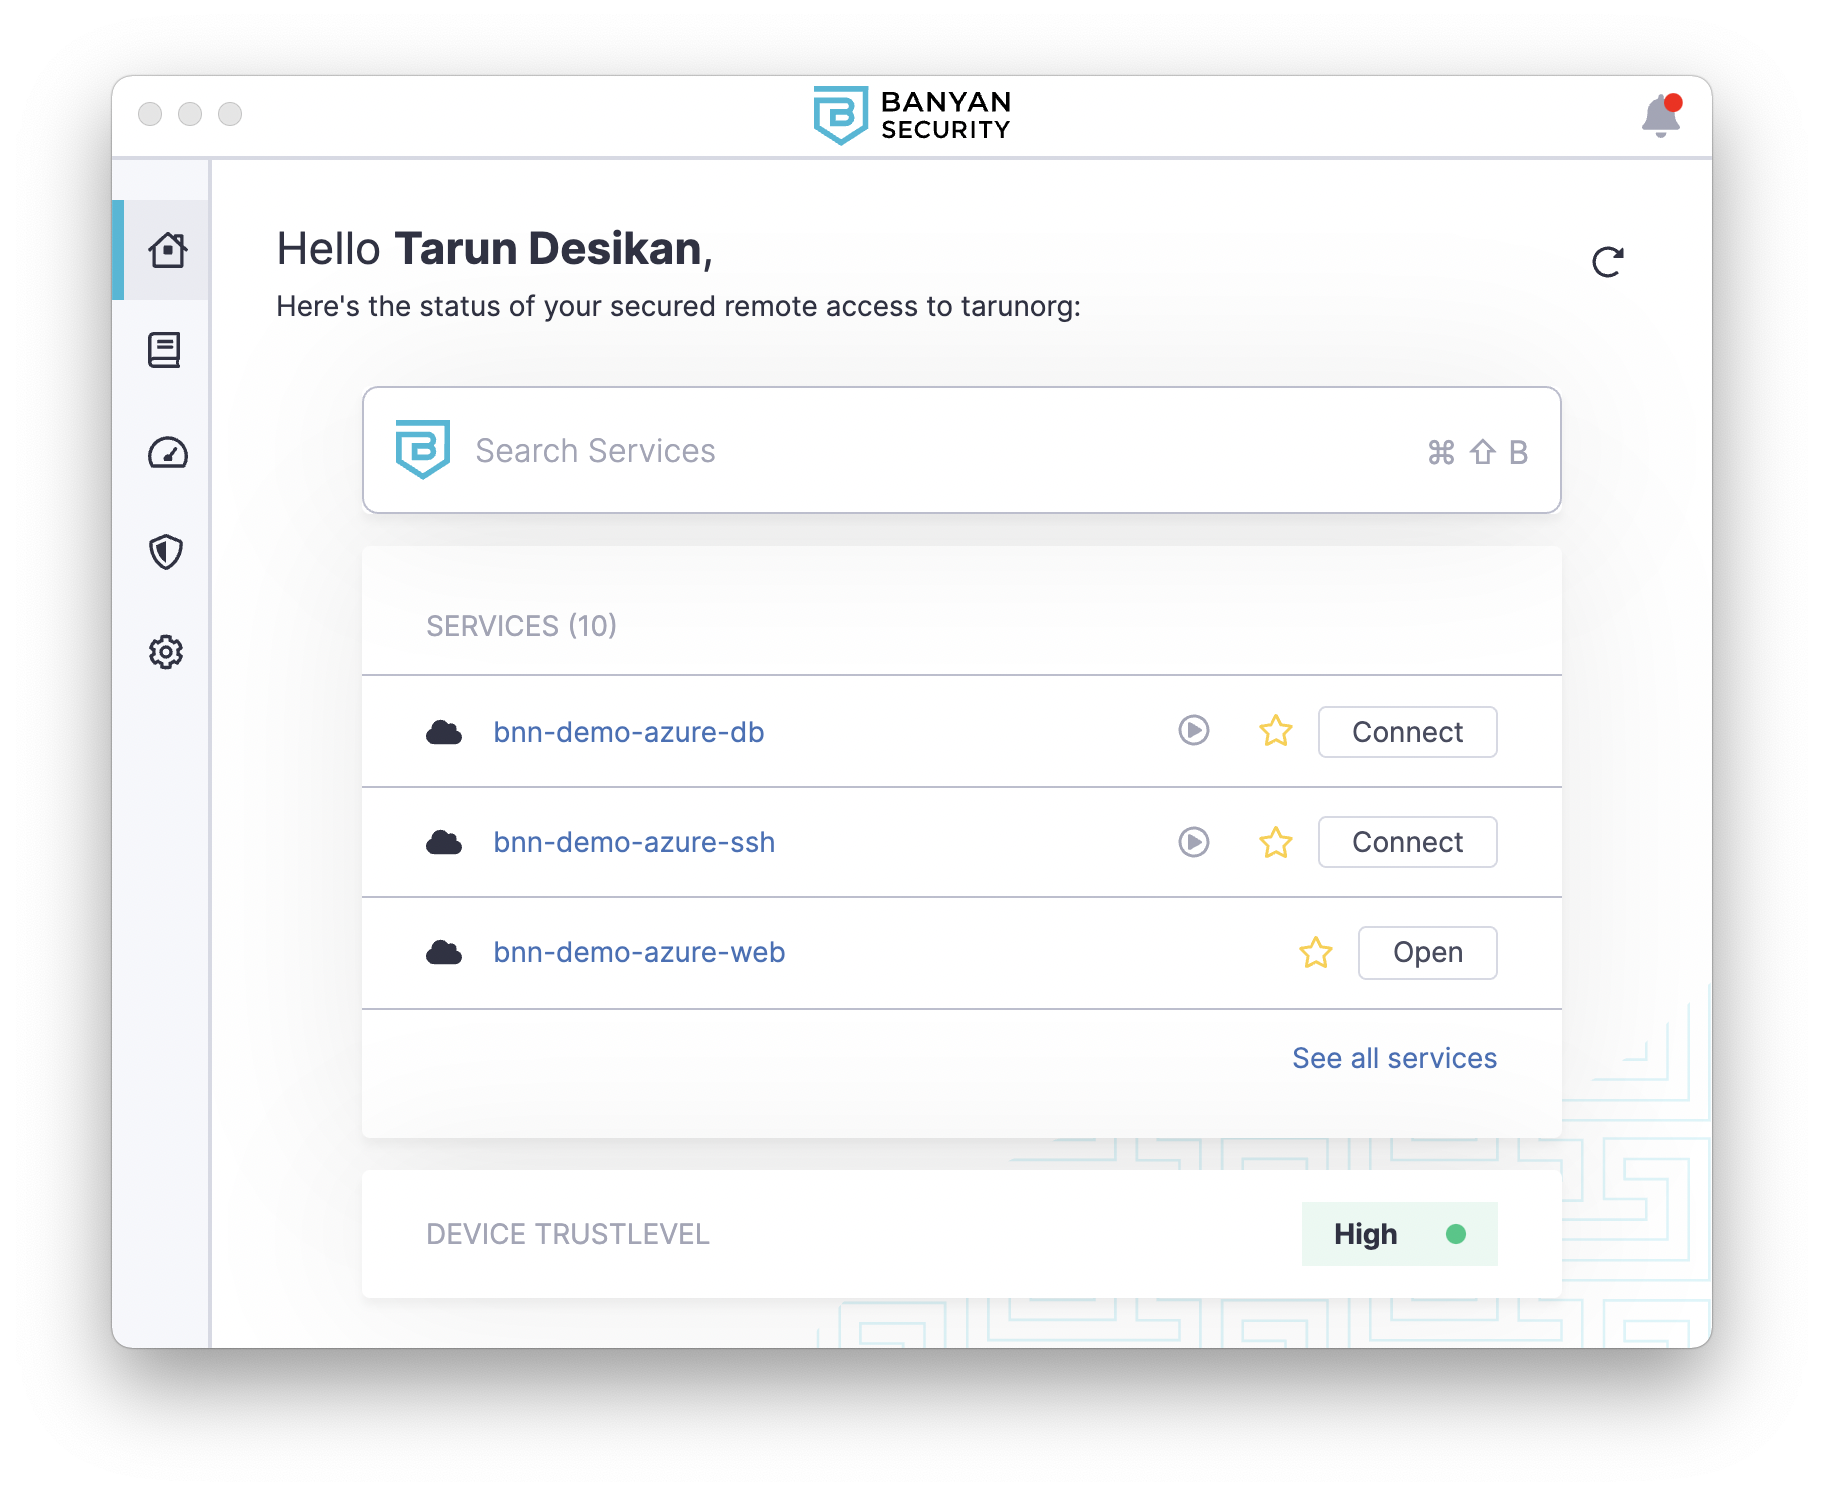Click the cloud icon beside bnn-demo-azure-db
The height and width of the screenshot is (1496, 1824).
[444, 733]
